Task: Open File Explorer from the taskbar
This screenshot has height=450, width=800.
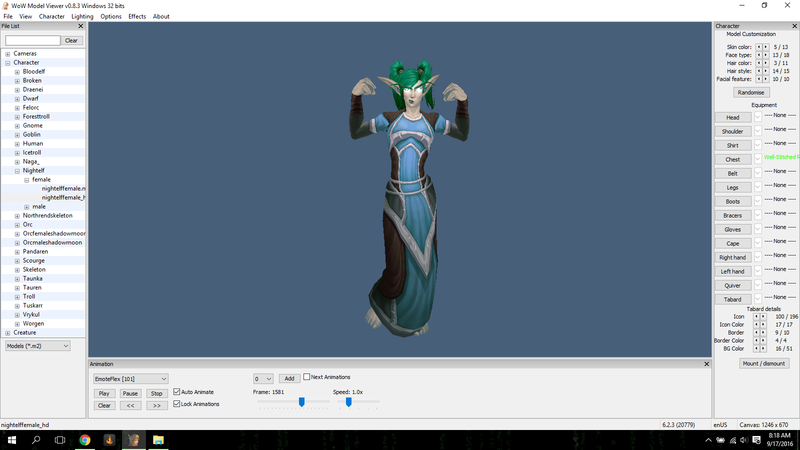Action: (158, 440)
